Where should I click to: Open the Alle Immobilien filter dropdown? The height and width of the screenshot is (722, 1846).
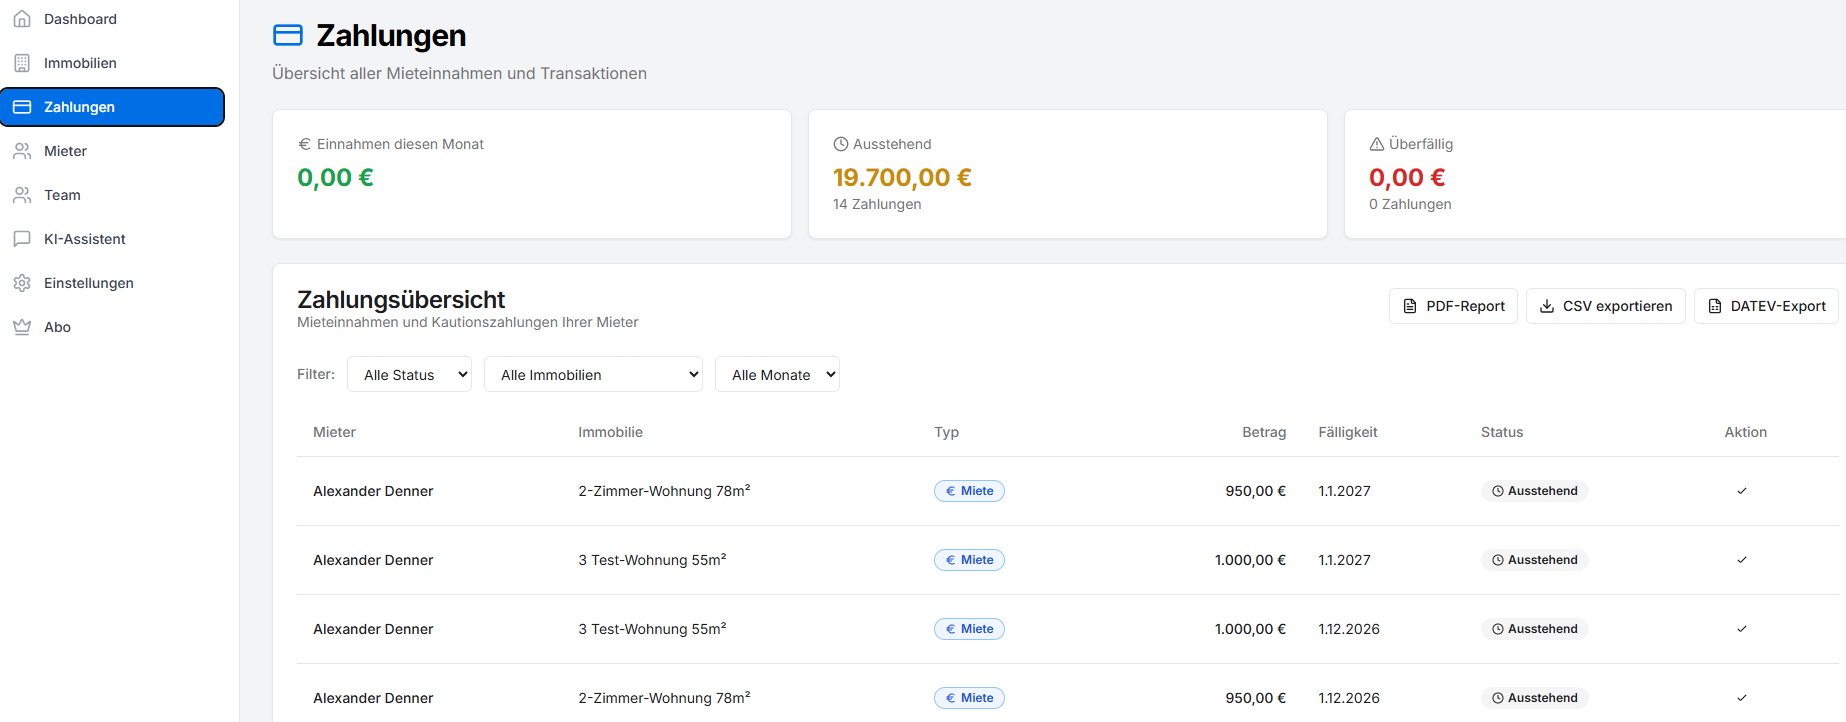pyautogui.click(x=593, y=374)
